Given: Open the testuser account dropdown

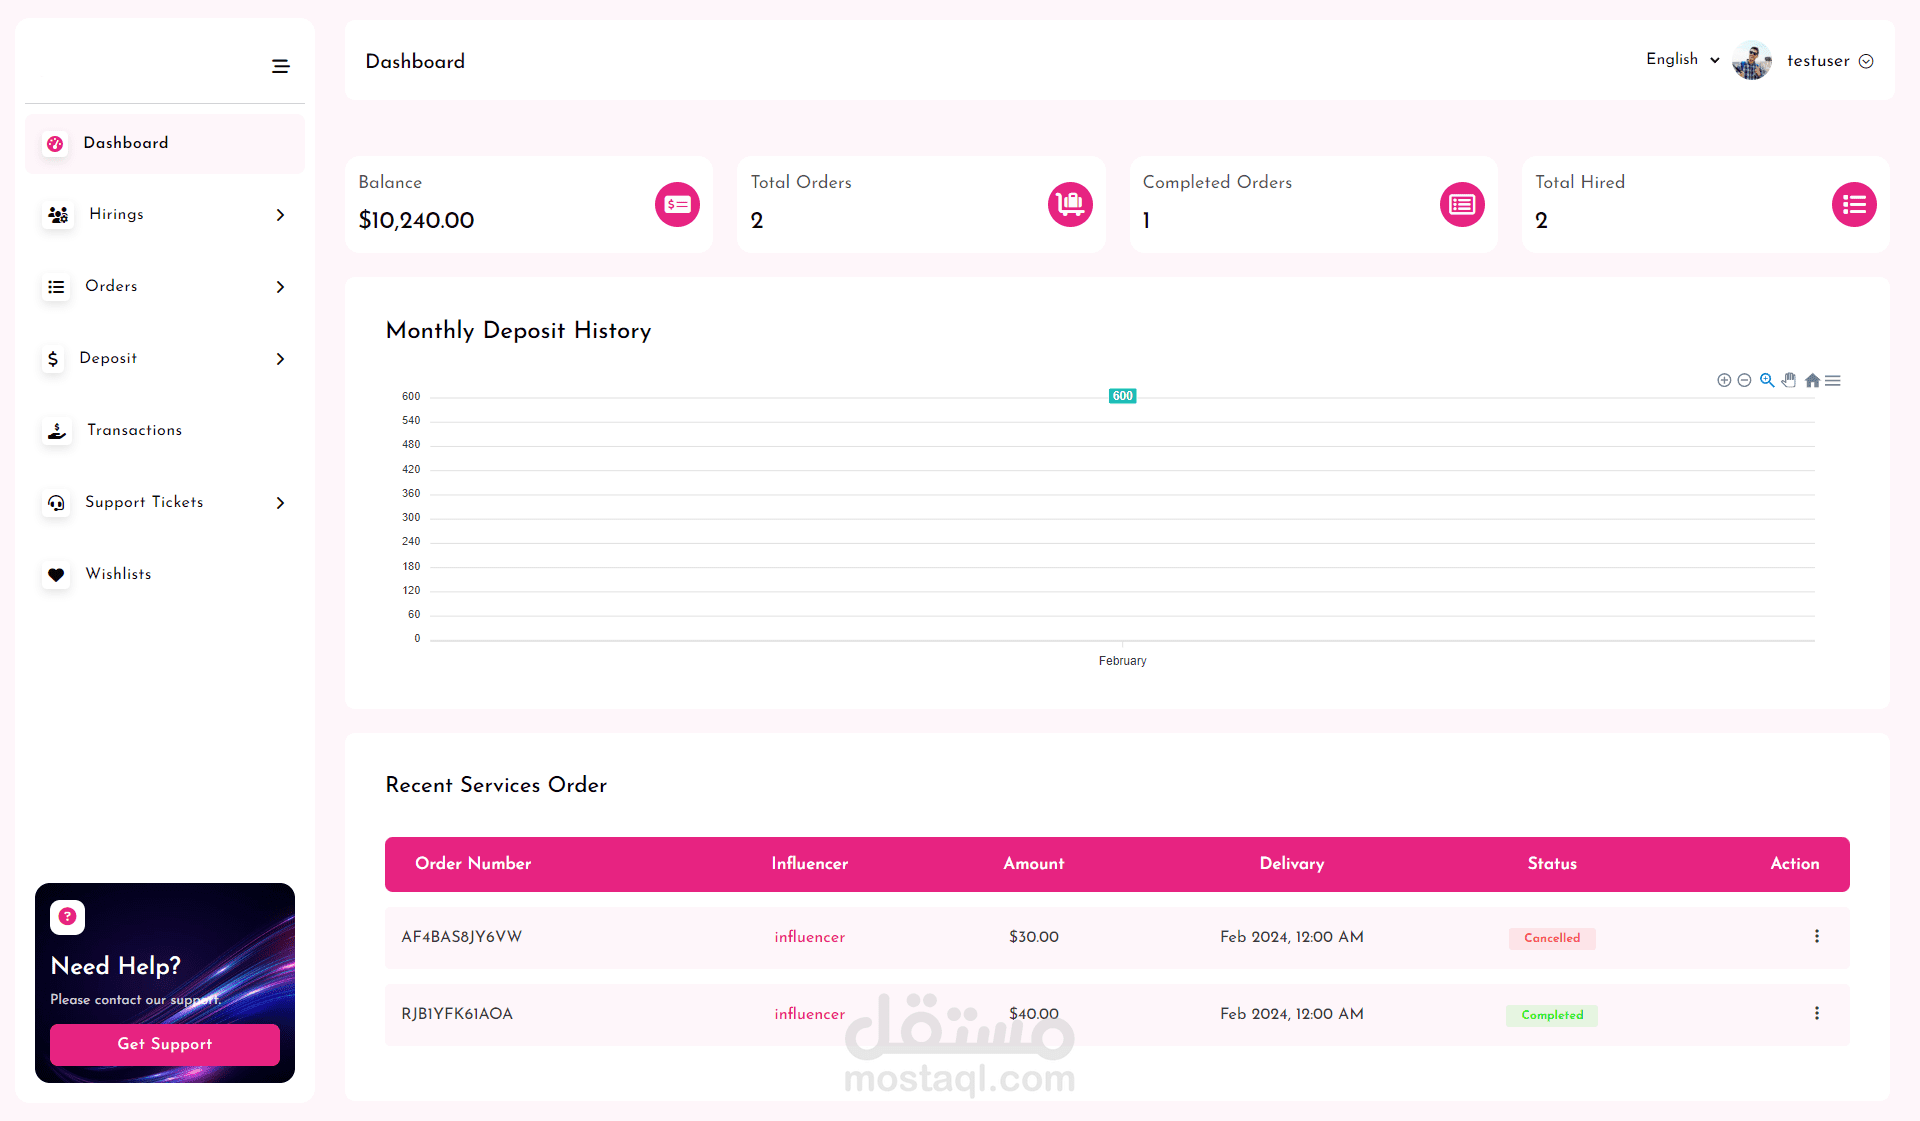Looking at the screenshot, I should 1829,61.
